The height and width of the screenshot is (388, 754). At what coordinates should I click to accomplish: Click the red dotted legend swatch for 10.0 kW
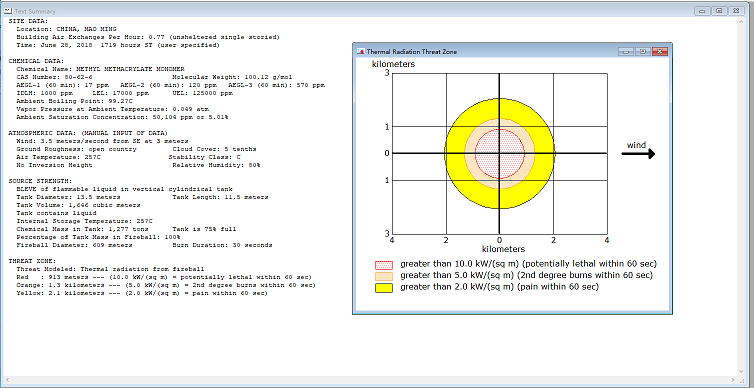tap(384, 265)
